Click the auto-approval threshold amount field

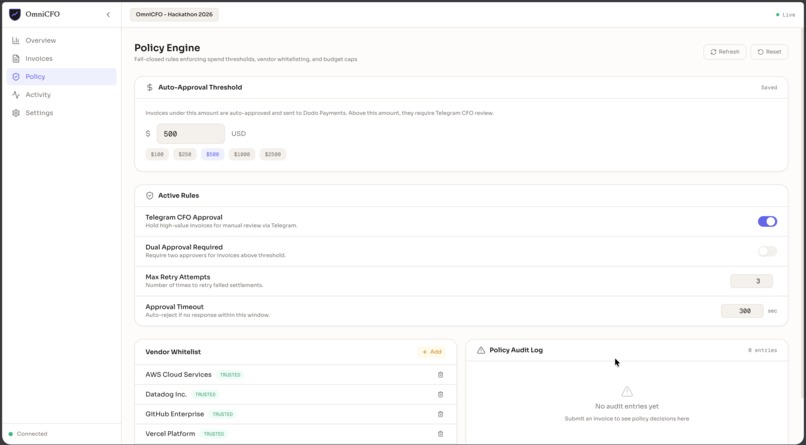pyautogui.click(x=191, y=134)
